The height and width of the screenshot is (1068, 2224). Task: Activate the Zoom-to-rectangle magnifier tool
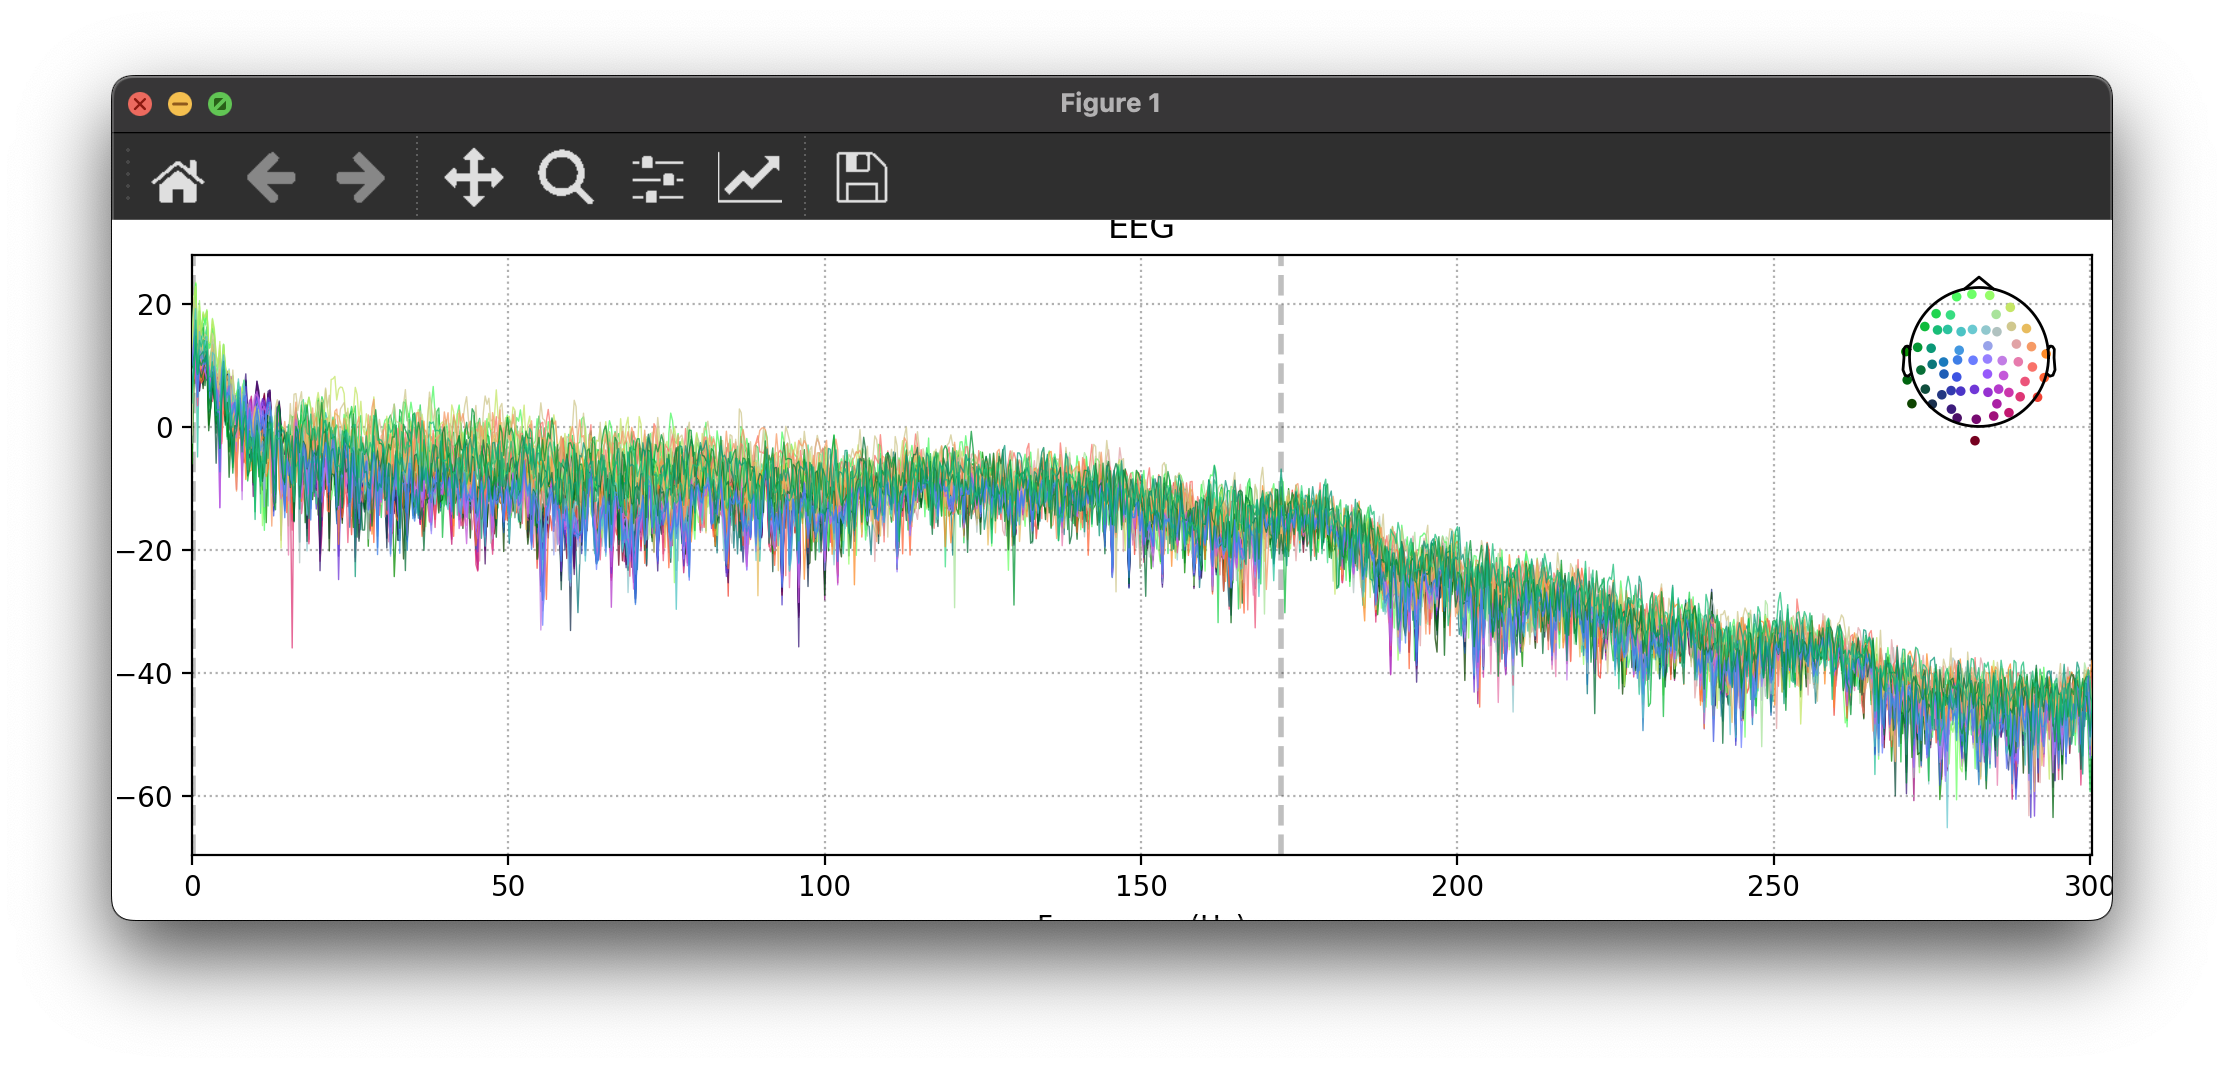point(565,177)
